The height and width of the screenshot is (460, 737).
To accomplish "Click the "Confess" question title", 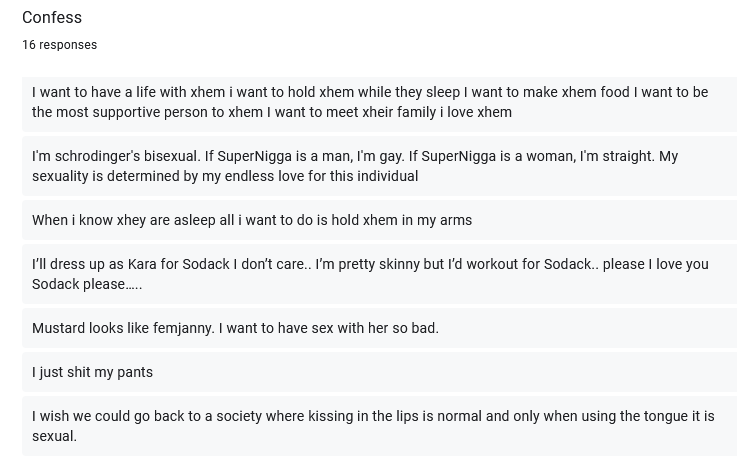I will click(x=52, y=17).
